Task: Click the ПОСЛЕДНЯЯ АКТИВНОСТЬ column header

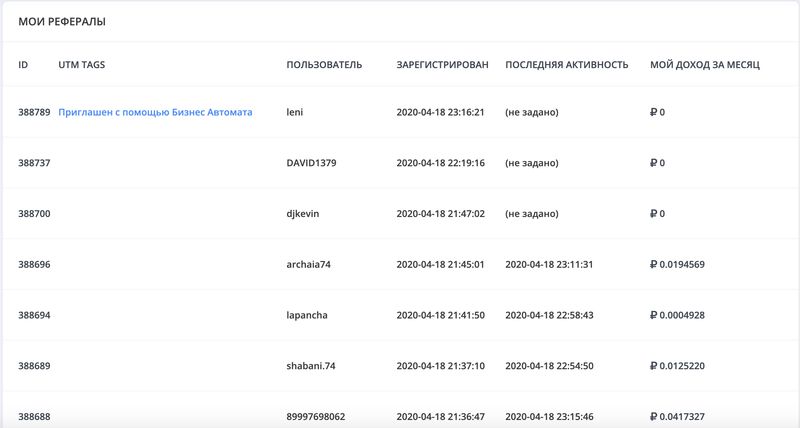Action: coord(566,65)
